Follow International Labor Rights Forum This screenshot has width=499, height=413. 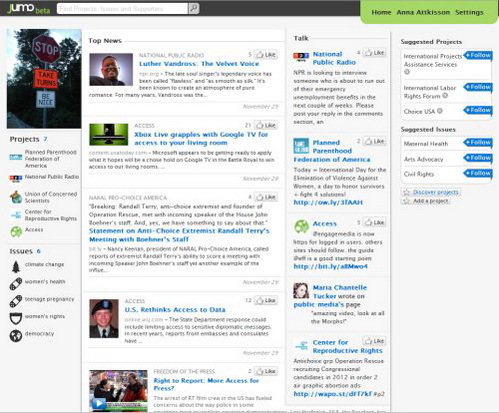[x=478, y=87]
